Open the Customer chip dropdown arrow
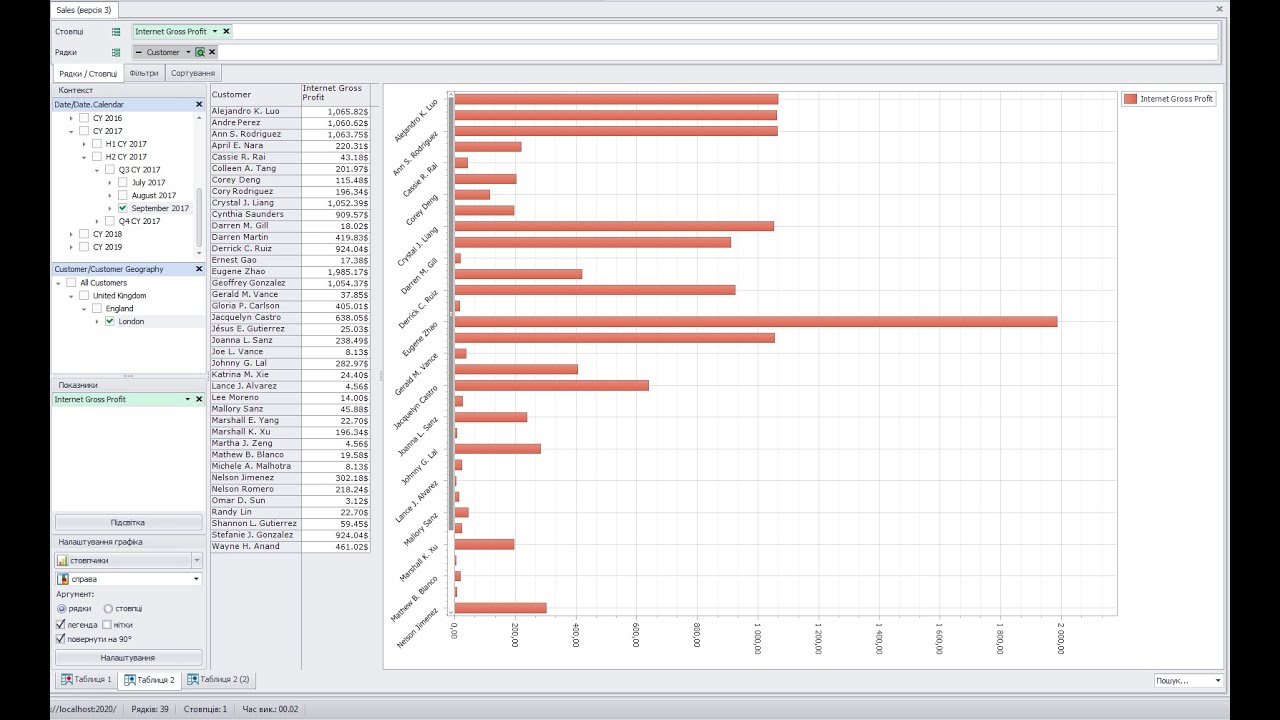 pos(188,52)
